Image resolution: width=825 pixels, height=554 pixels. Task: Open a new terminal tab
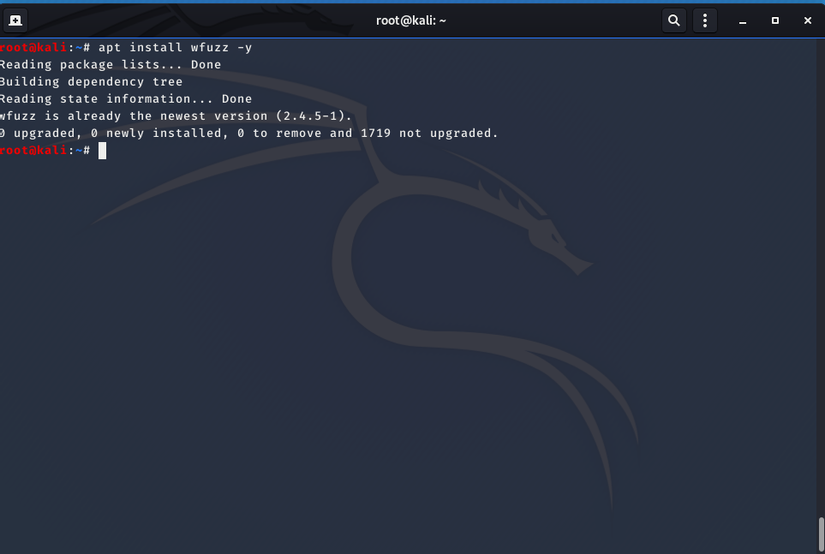15,21
